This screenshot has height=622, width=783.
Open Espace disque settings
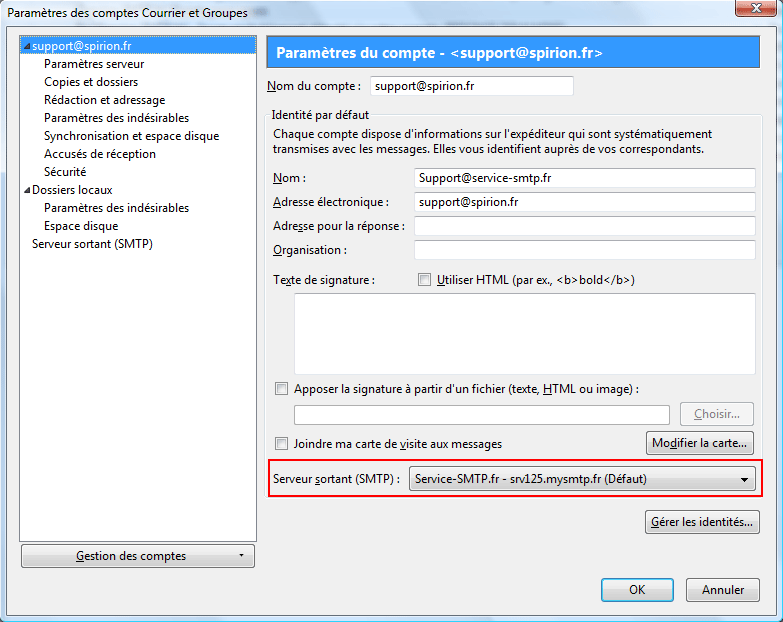[81, 226]
